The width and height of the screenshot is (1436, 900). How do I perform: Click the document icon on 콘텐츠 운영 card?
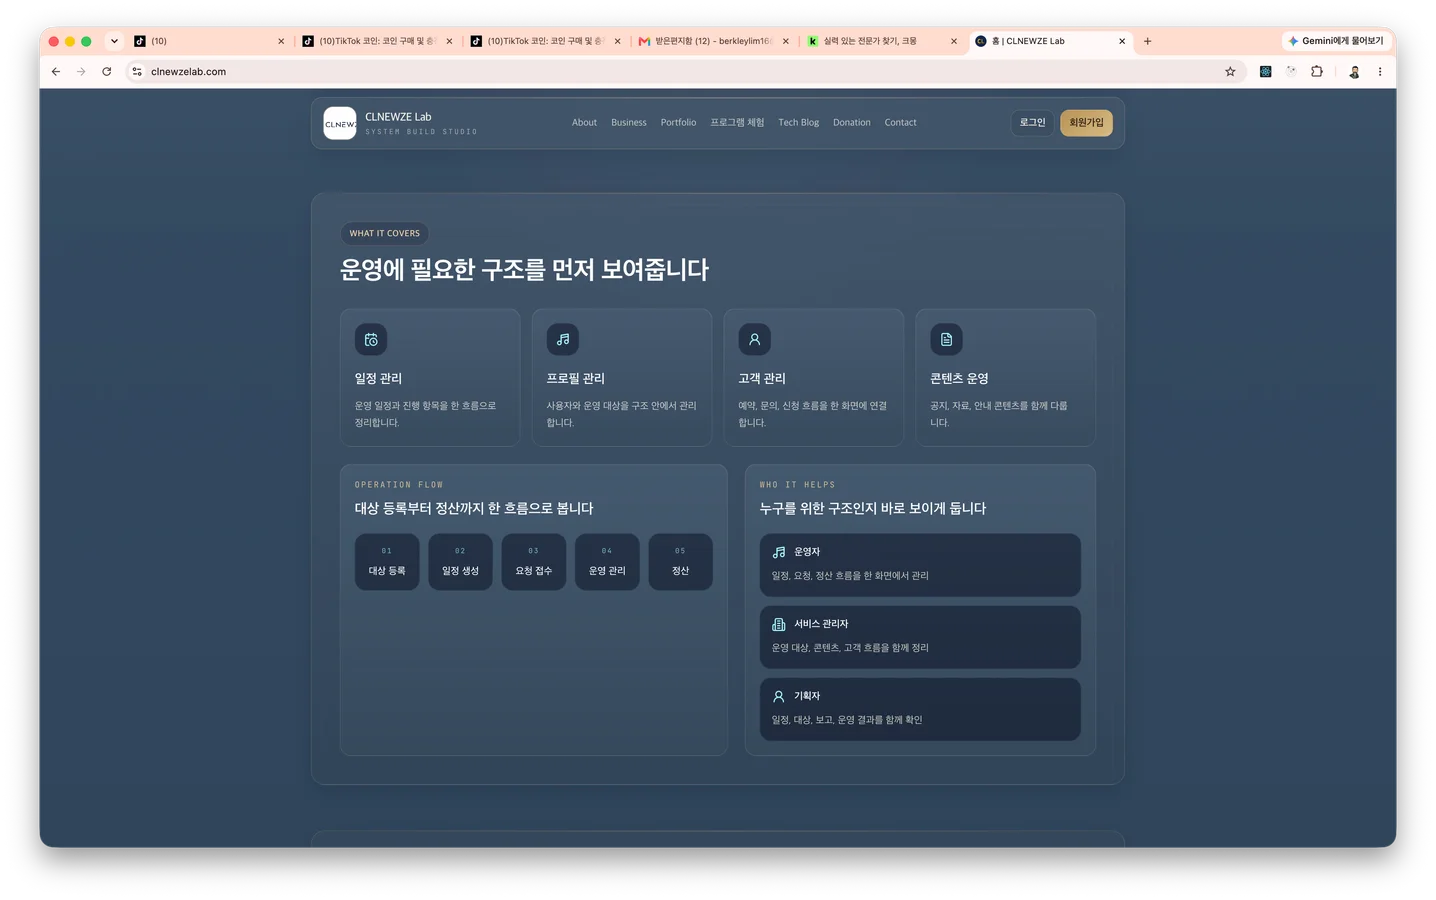(947, 340)
